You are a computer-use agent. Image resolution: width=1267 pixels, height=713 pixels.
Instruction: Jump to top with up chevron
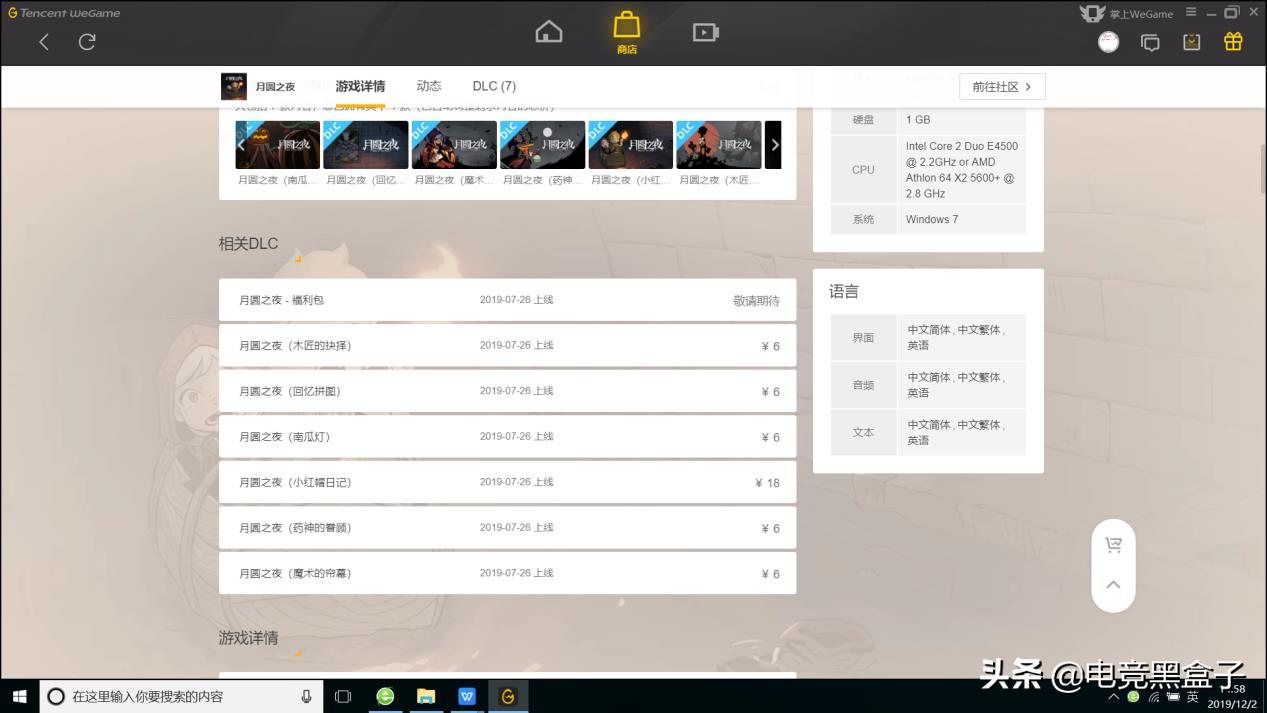1113,585
